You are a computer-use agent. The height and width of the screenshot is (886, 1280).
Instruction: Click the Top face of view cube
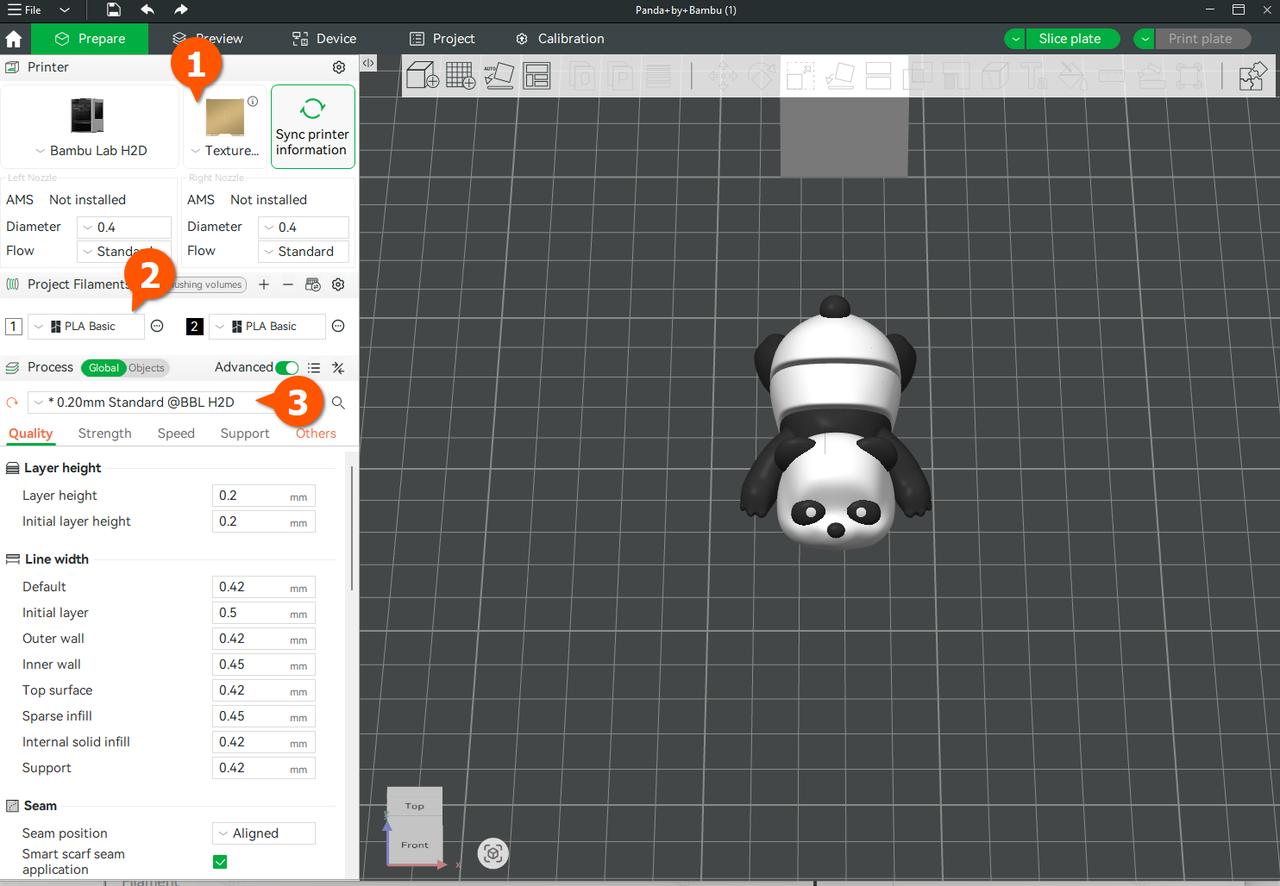tap(414, 805)
